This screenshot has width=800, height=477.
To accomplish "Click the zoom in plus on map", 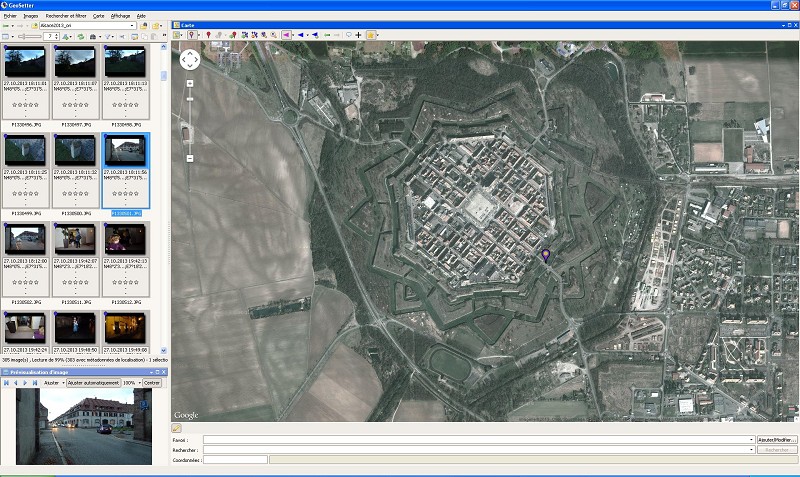I will [x=189, y=84].
